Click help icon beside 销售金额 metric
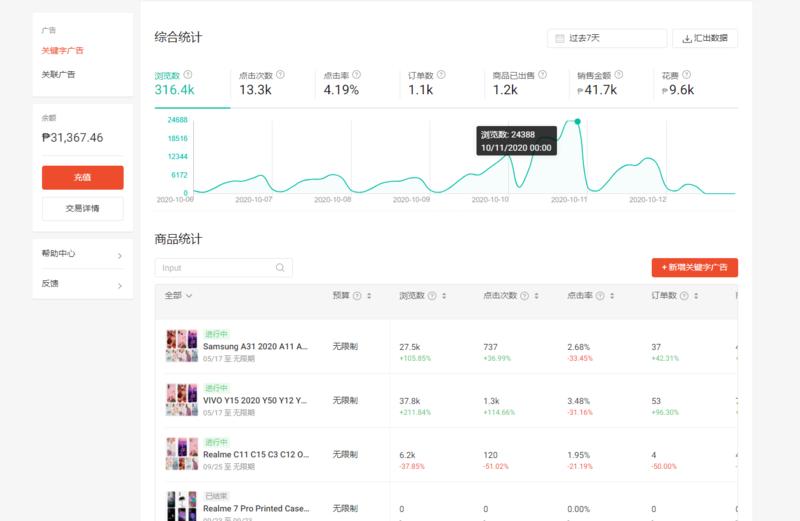This screenshot has width=800, height=521. (619, 75)
